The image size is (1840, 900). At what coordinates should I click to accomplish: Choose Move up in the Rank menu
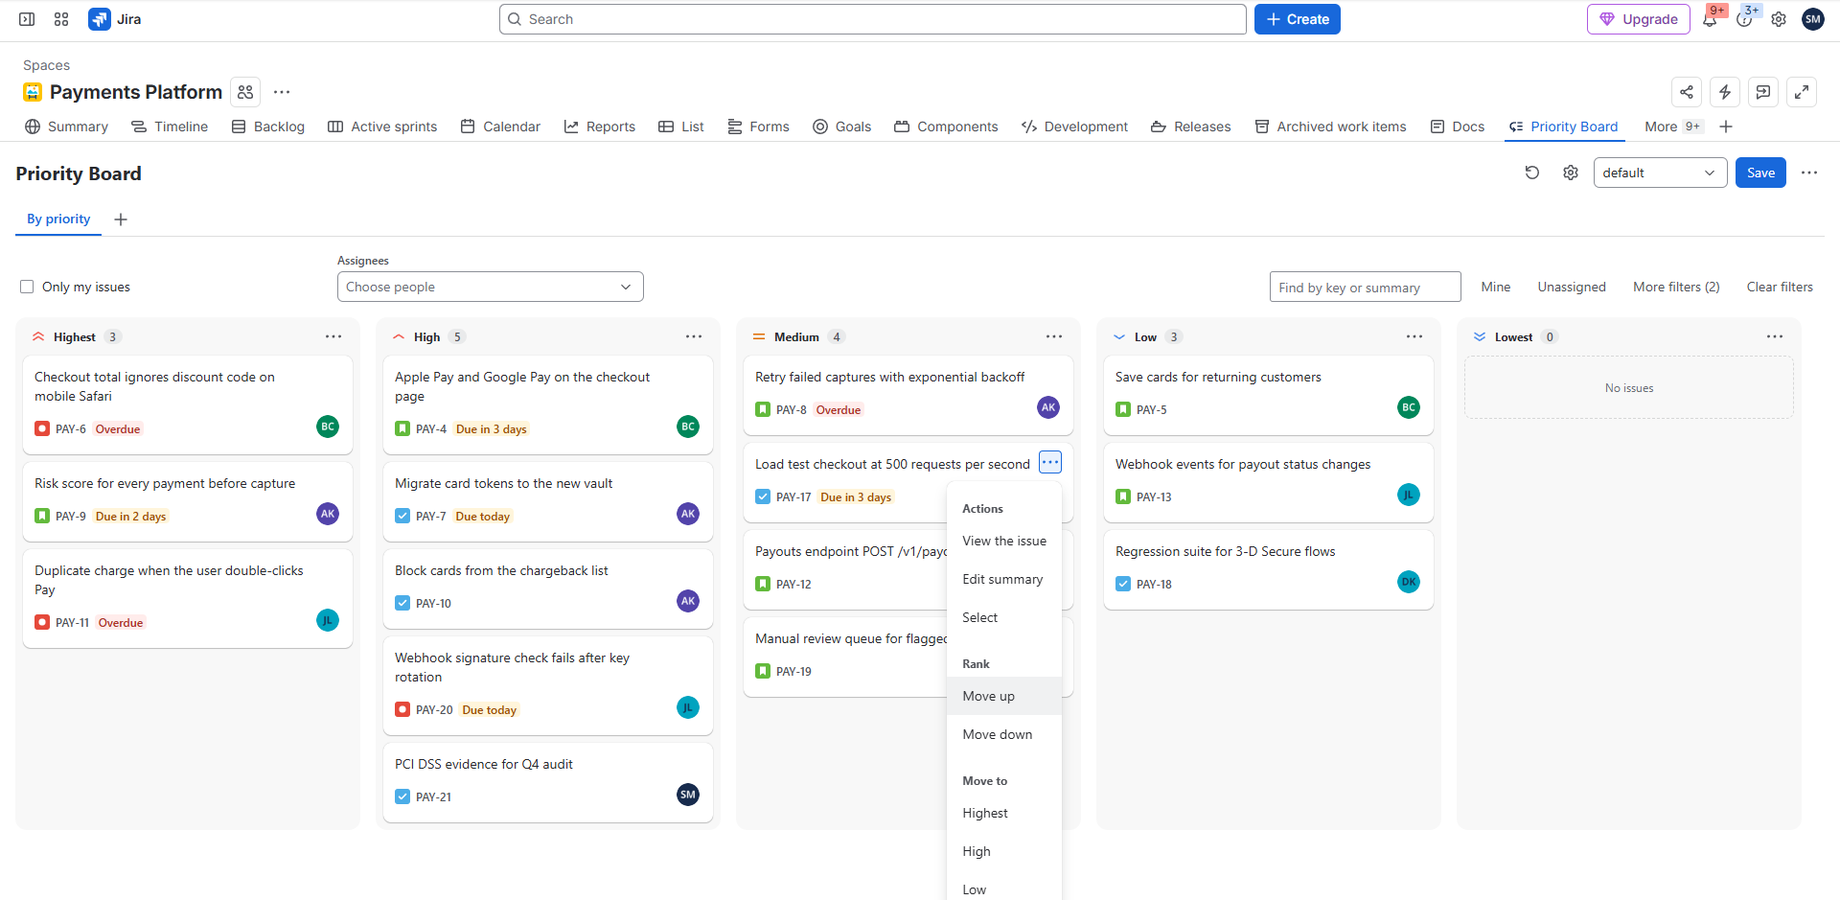pyautogui.click(x=1004, y=696)
